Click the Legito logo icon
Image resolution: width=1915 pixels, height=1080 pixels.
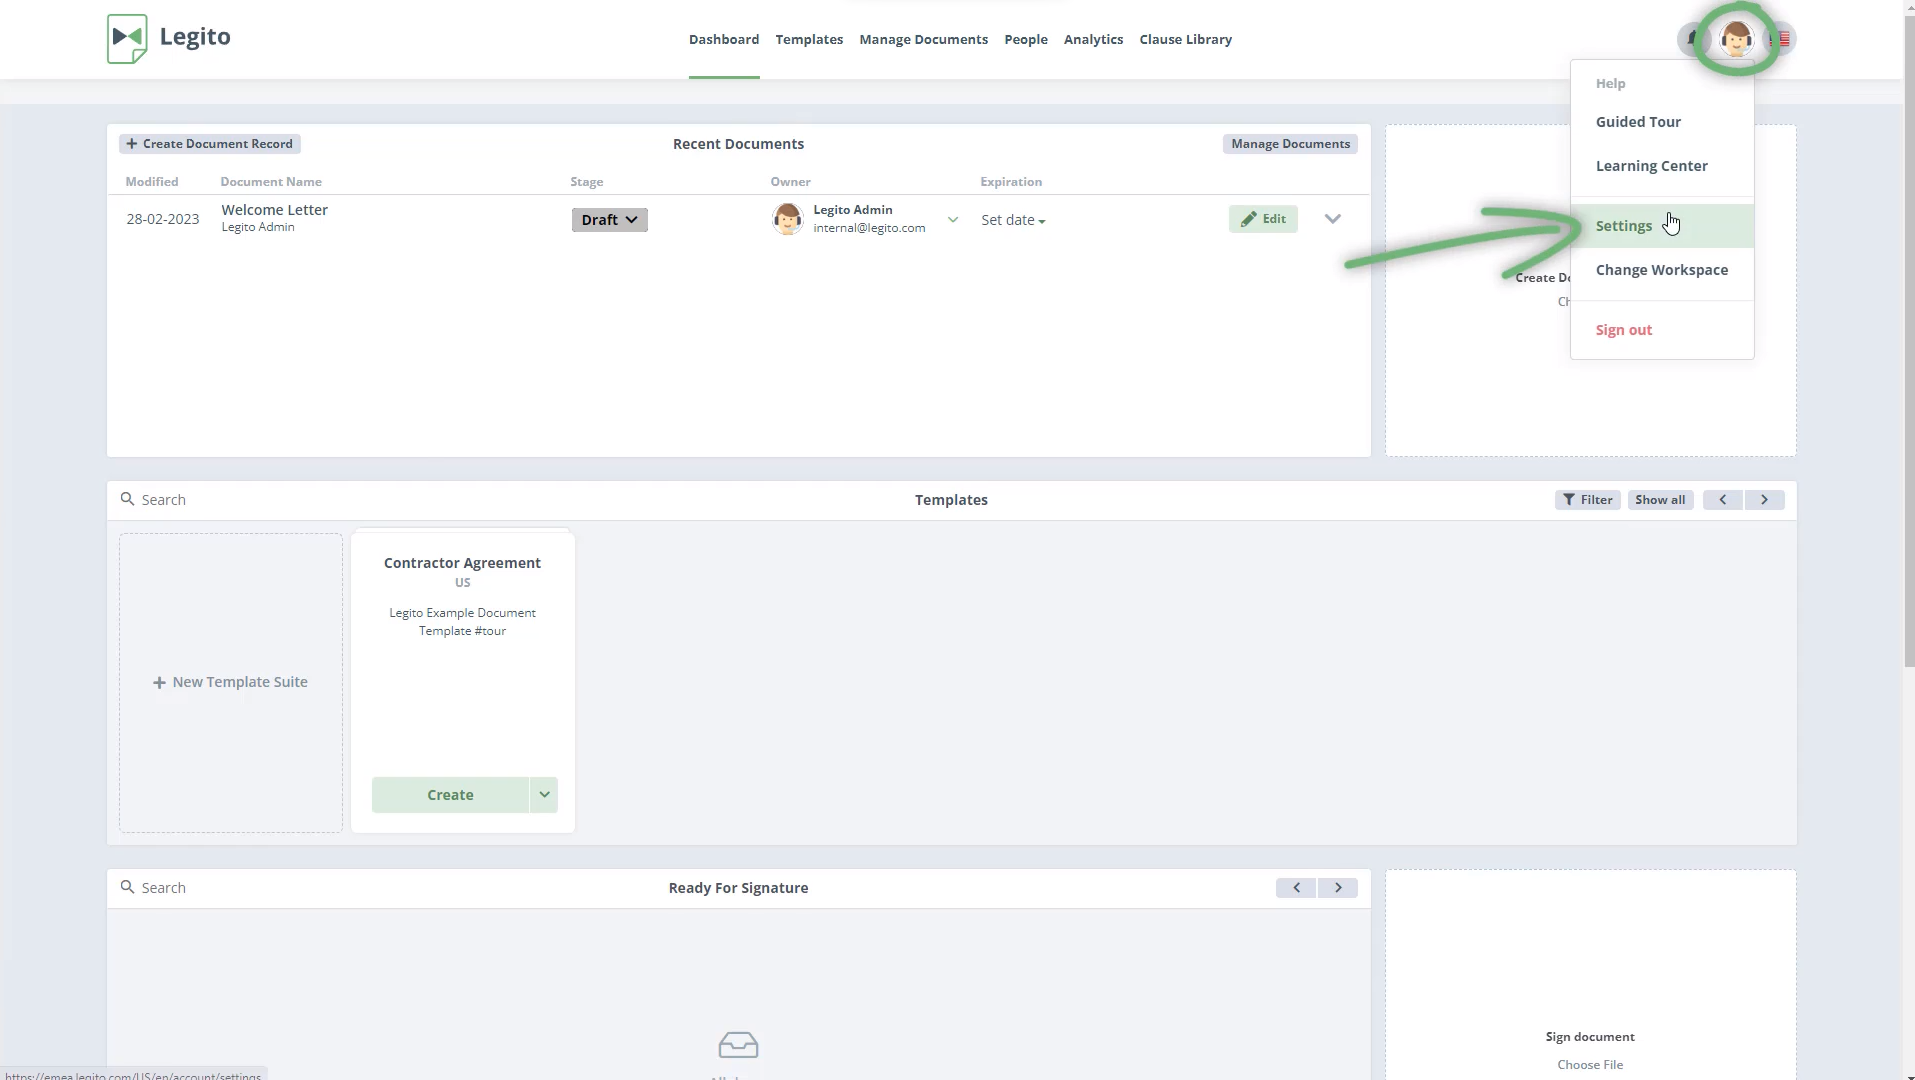coord(127,39)
